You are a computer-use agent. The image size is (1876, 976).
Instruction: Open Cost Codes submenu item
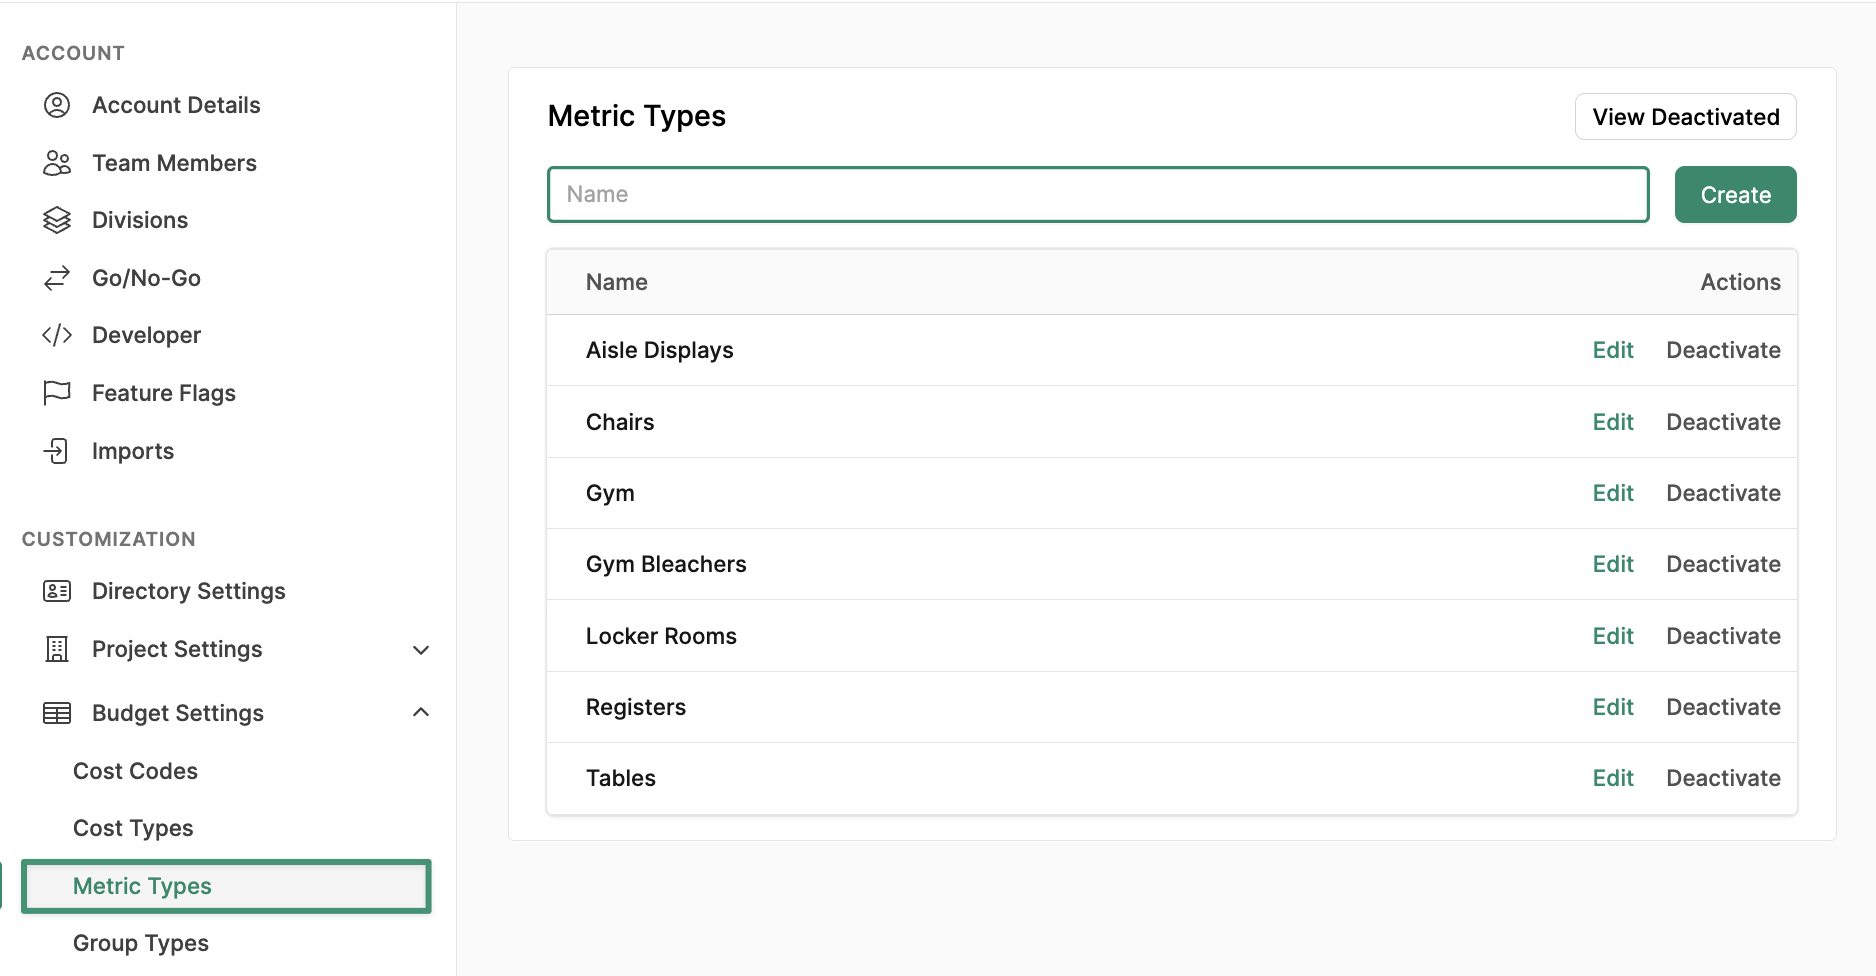click(135, 771)
